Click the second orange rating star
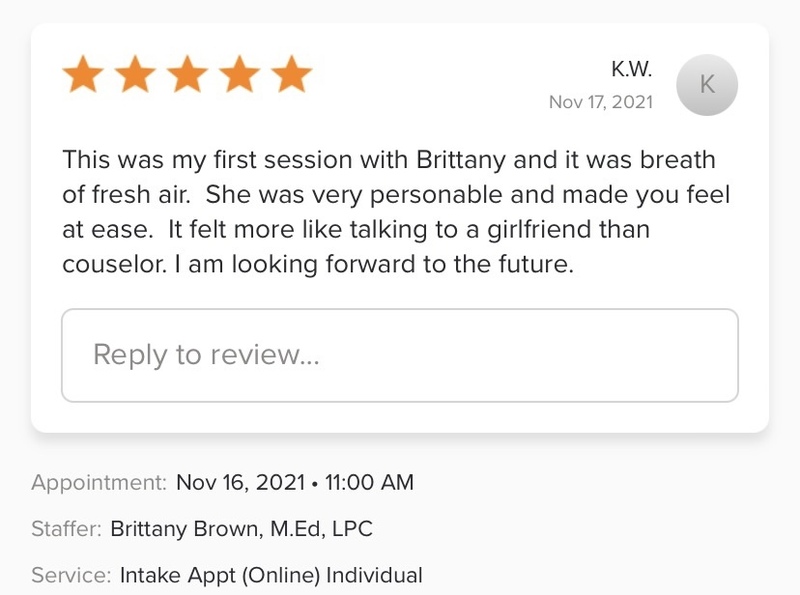The width and height of the screenshot is (800, 595). [136, 76]
